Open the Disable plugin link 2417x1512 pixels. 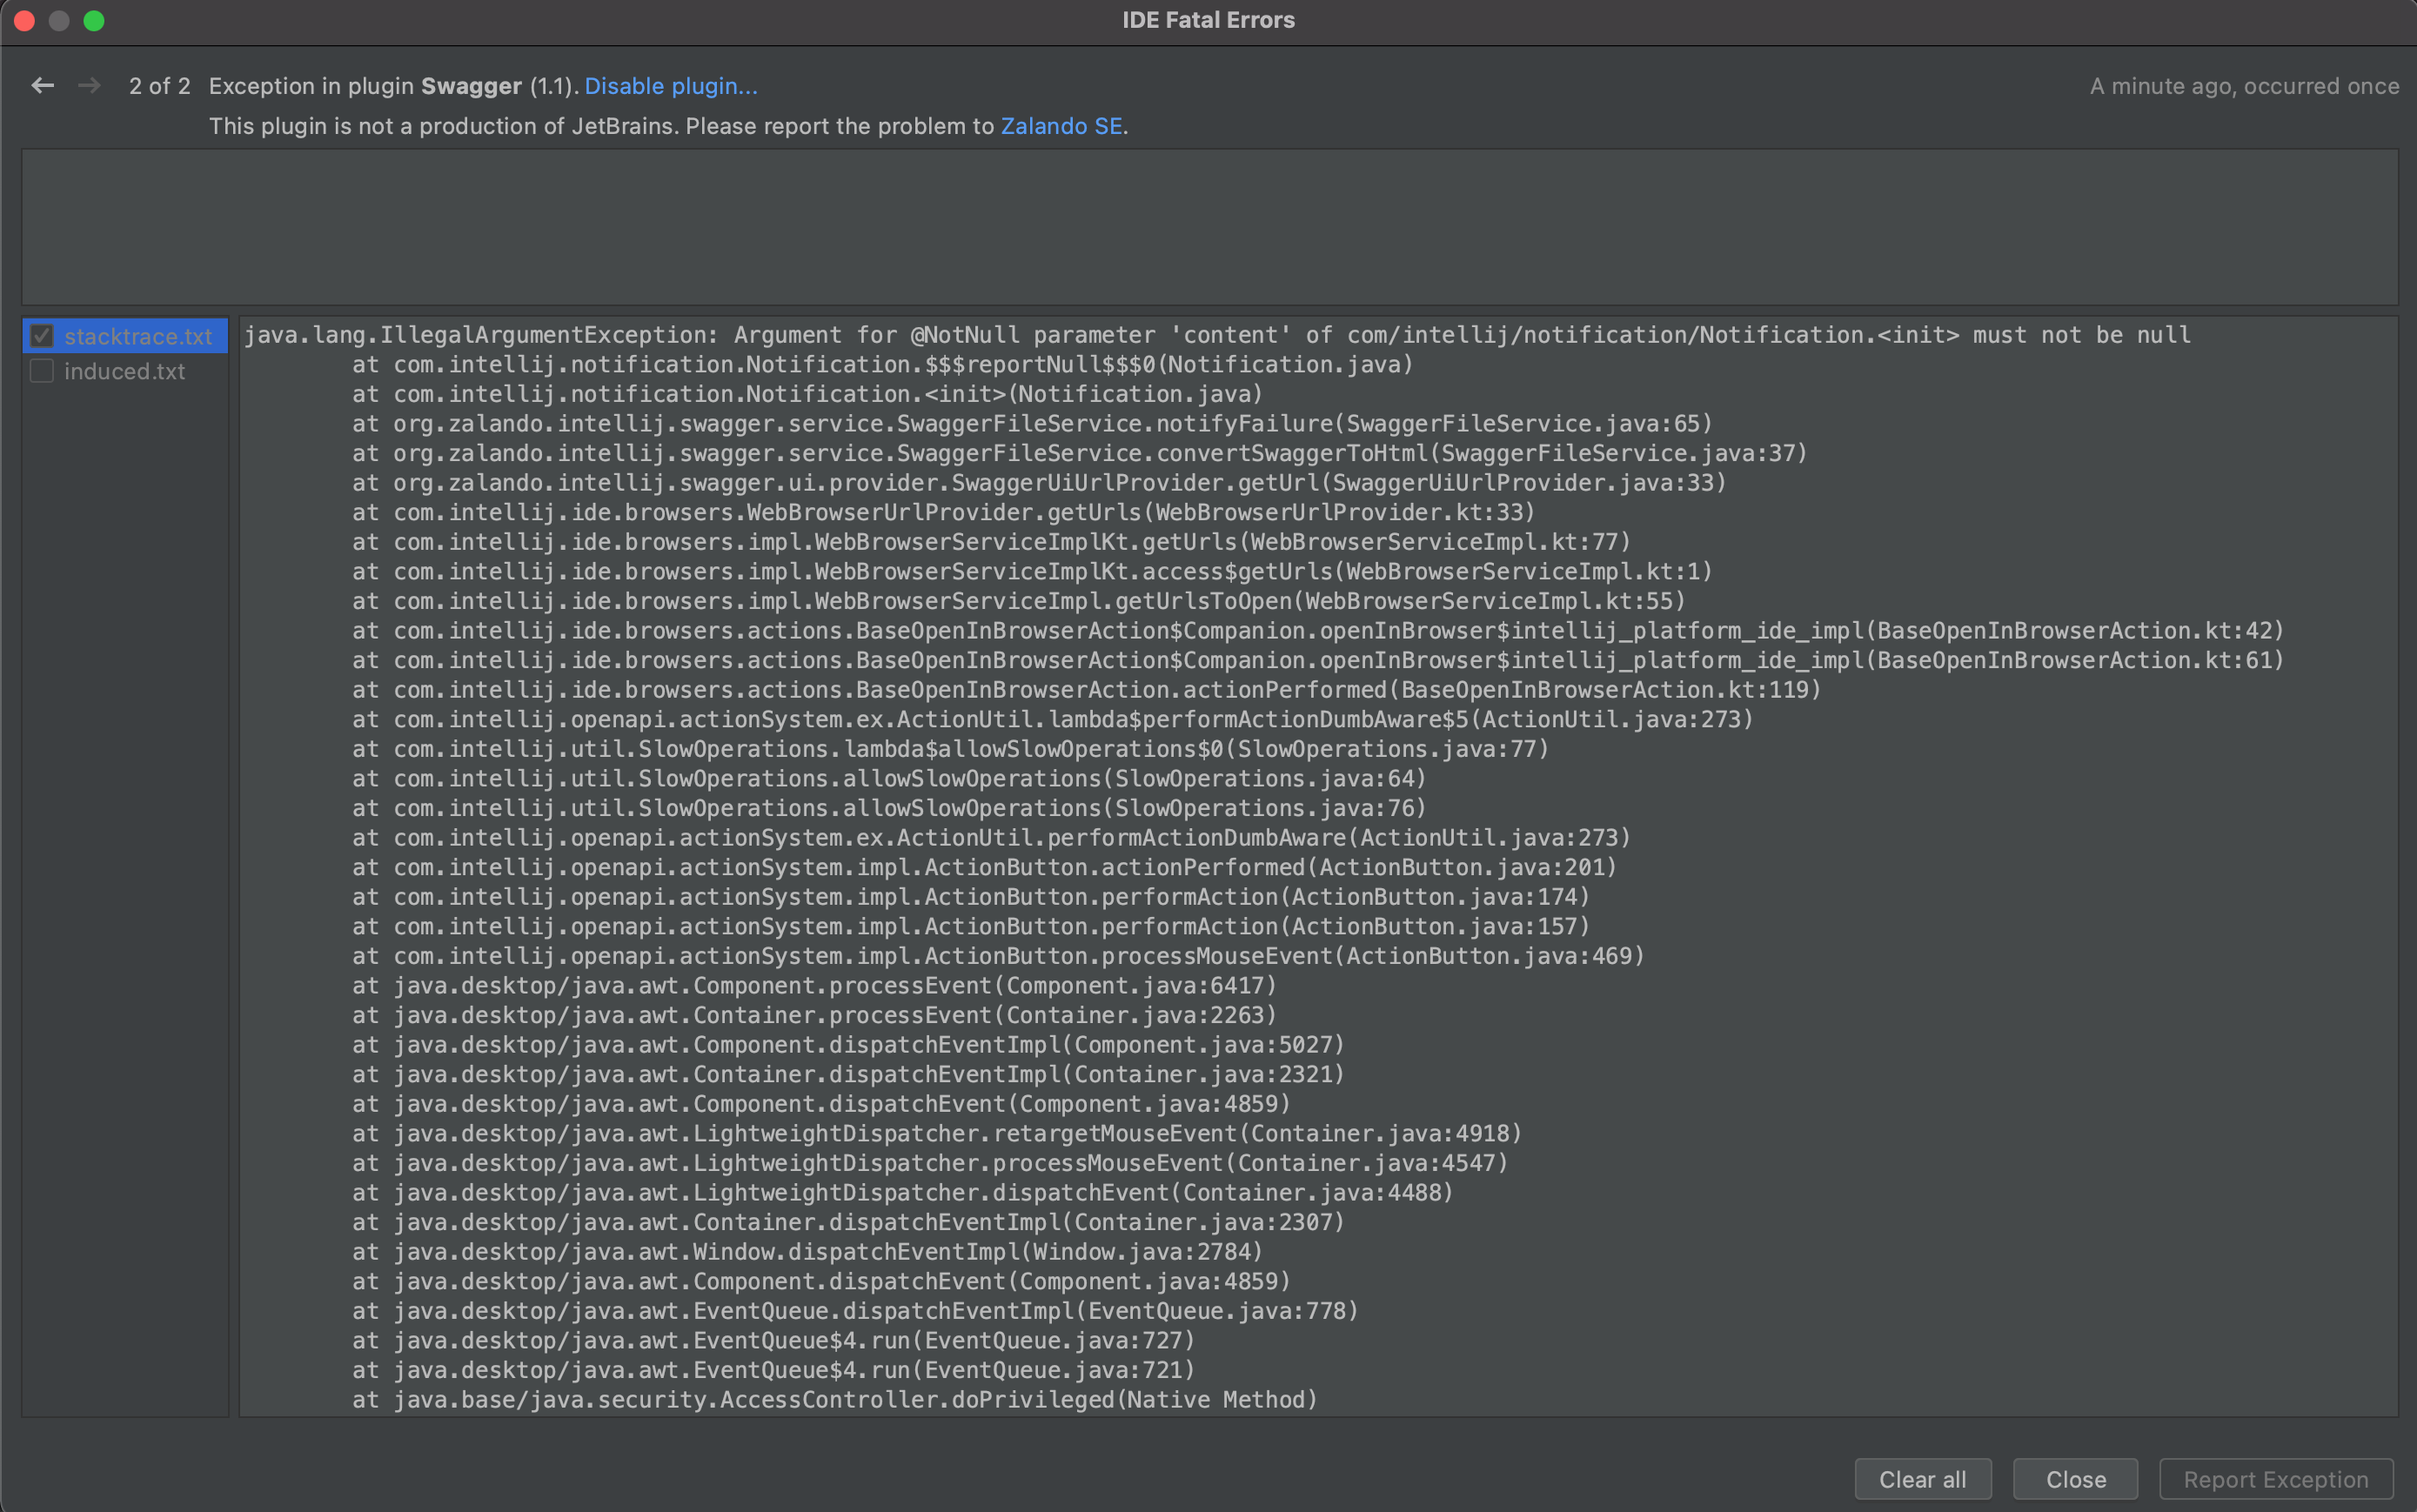pyautogui.click(x=671, y=86)
